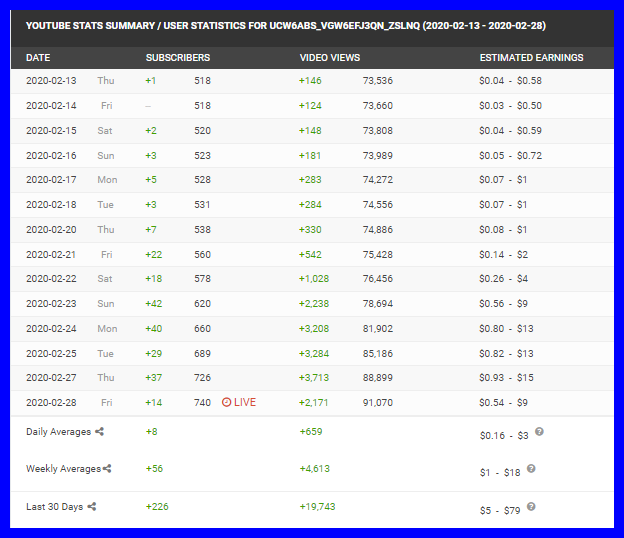Click the SUBSCRIBERS column header
Screen dimensions: 624x538
(x=178, y=58)
